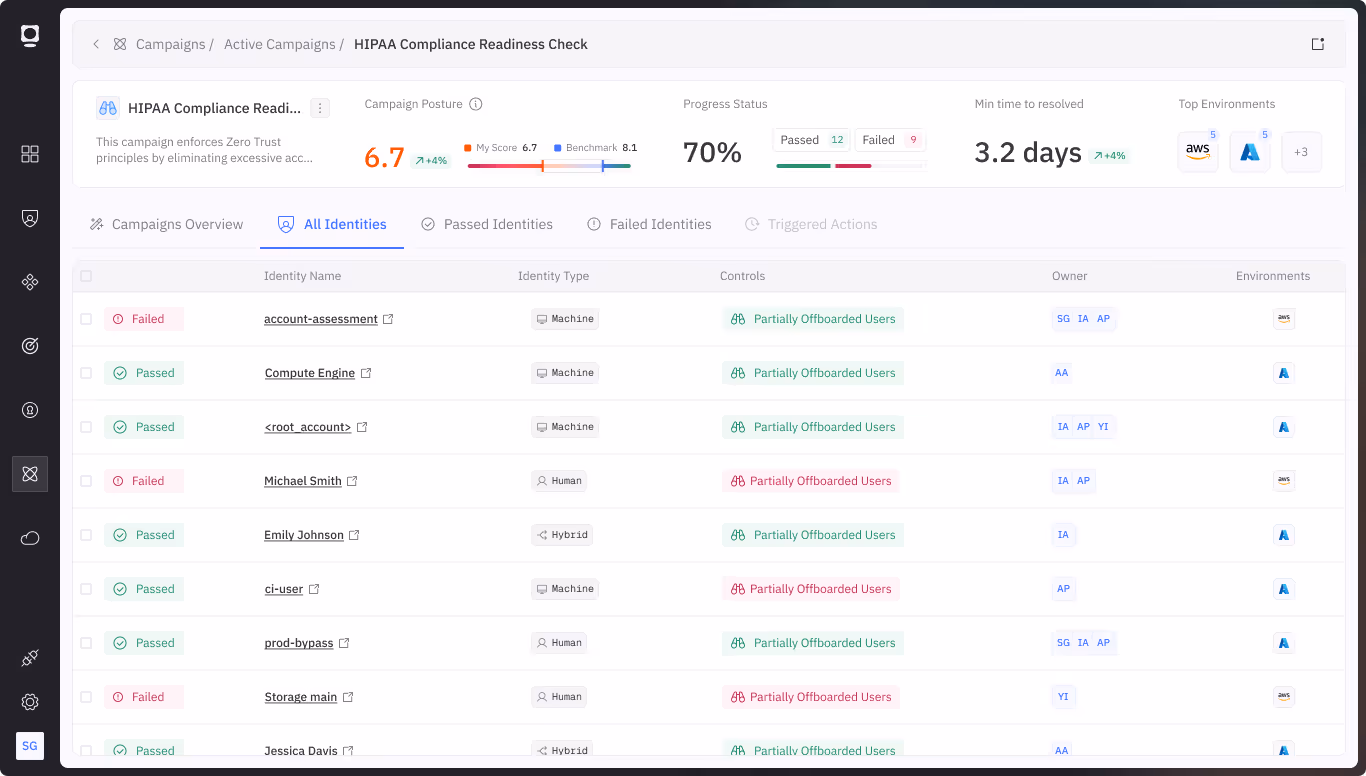Open external link icon for account-assessment

pos(389,319)
